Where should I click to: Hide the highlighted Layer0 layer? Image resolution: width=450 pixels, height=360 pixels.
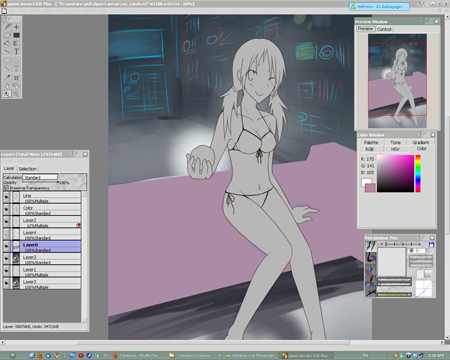6,246
